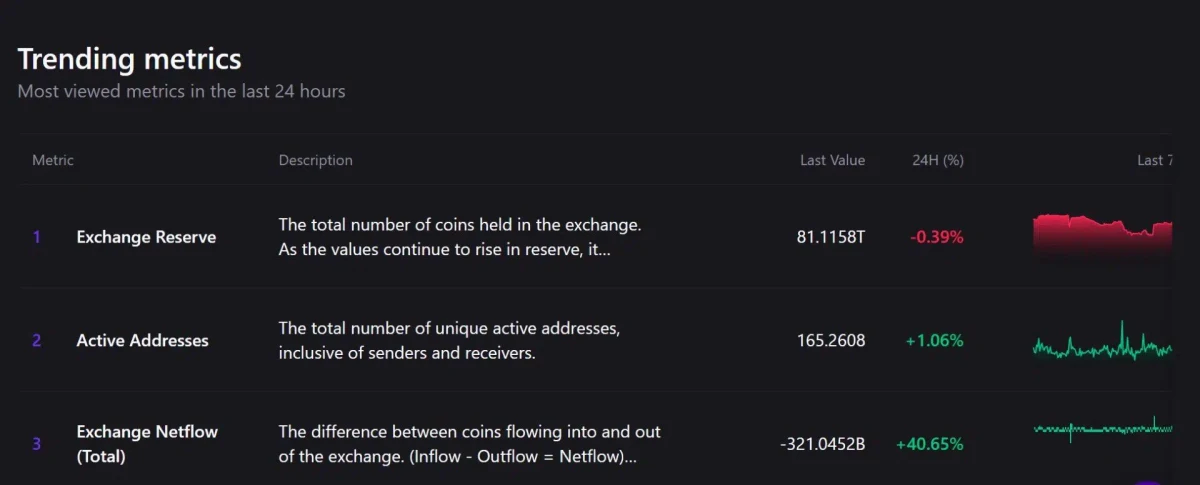1200x485 pixels.
Task: Sort by the Last Value column header
Action: tap(832, 160)
